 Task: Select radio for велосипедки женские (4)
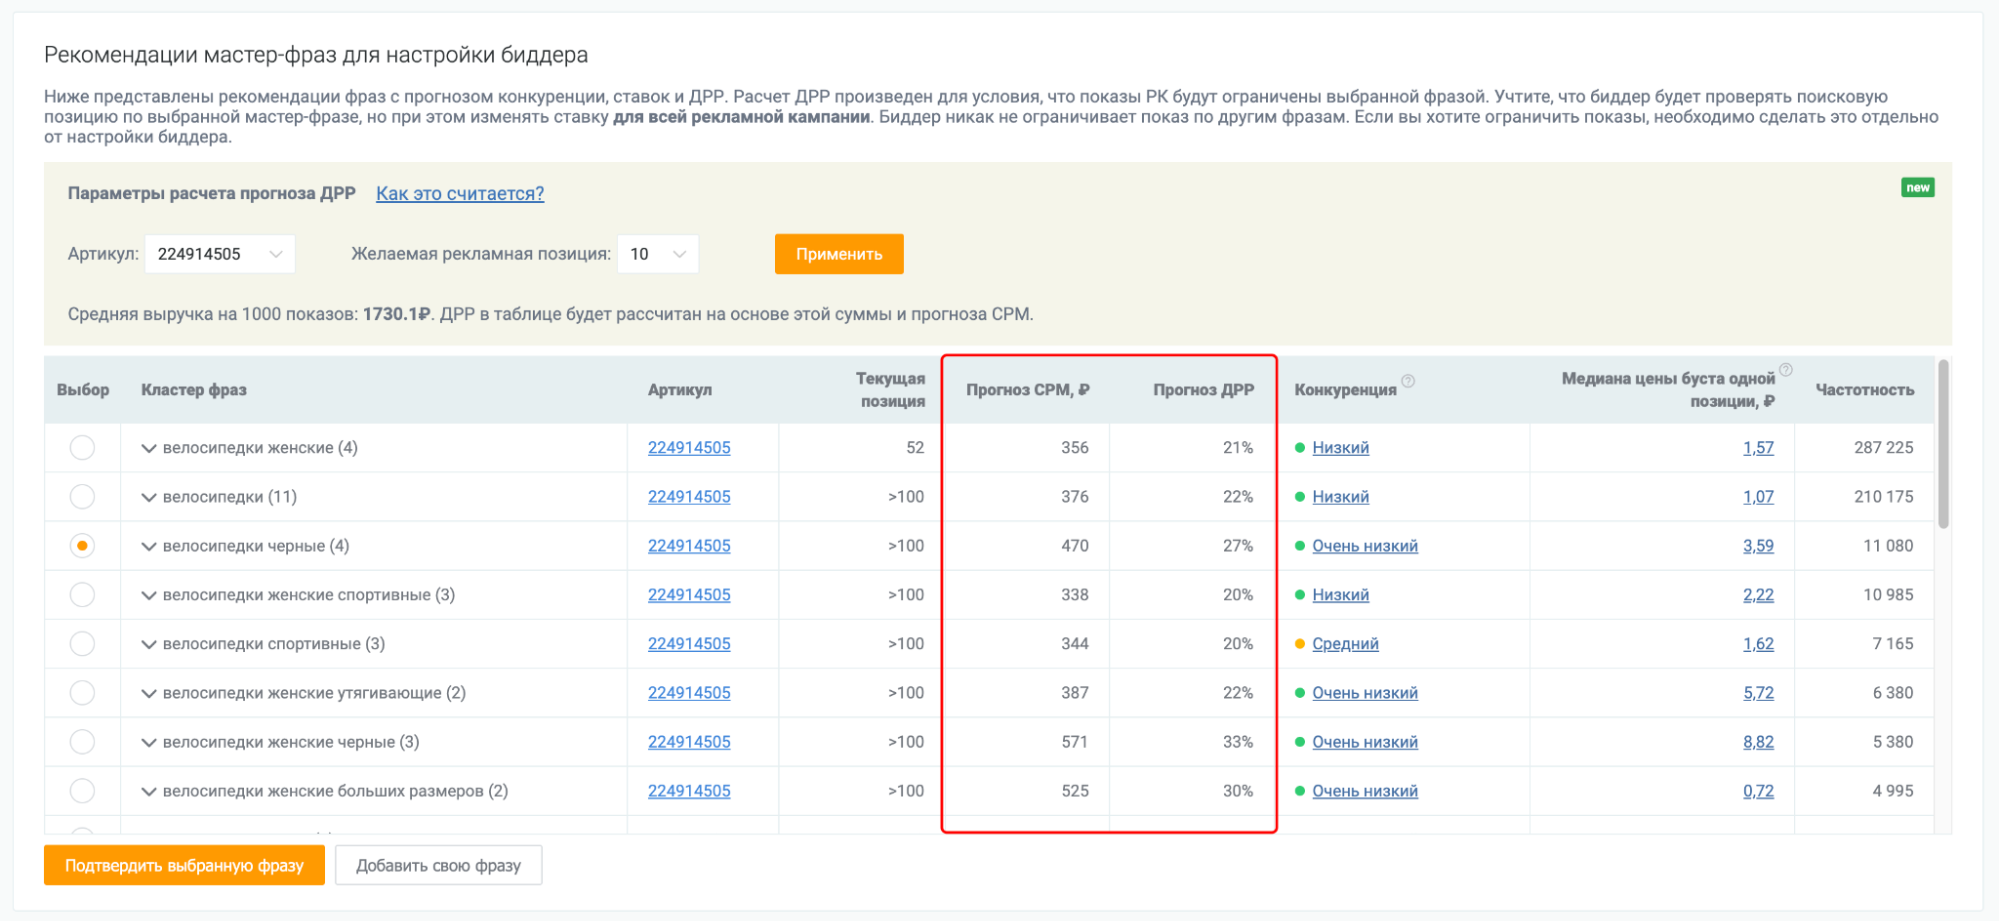click(x=82, y=448)
